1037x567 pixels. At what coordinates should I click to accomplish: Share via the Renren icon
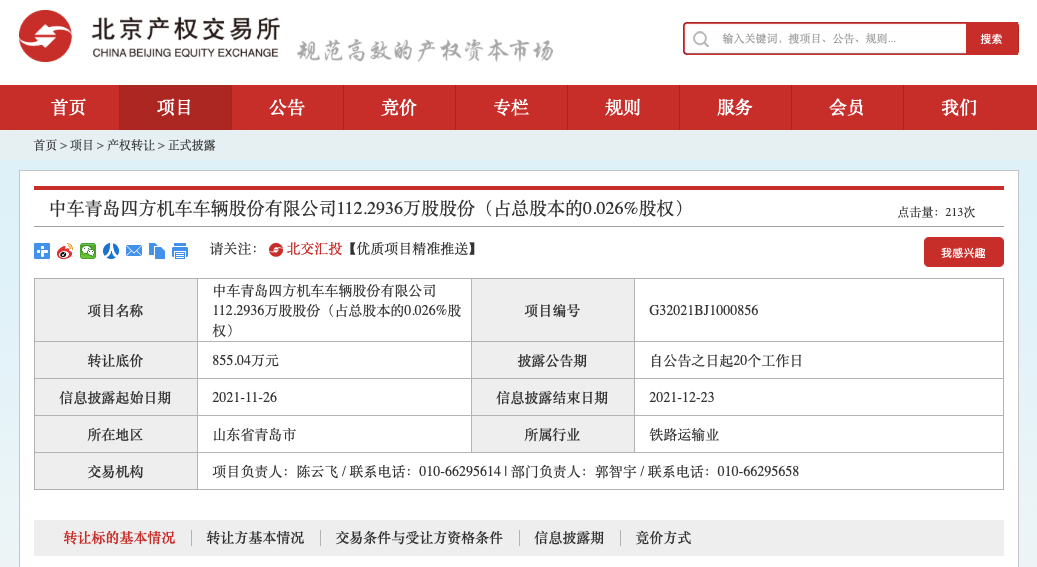(110, 251)
